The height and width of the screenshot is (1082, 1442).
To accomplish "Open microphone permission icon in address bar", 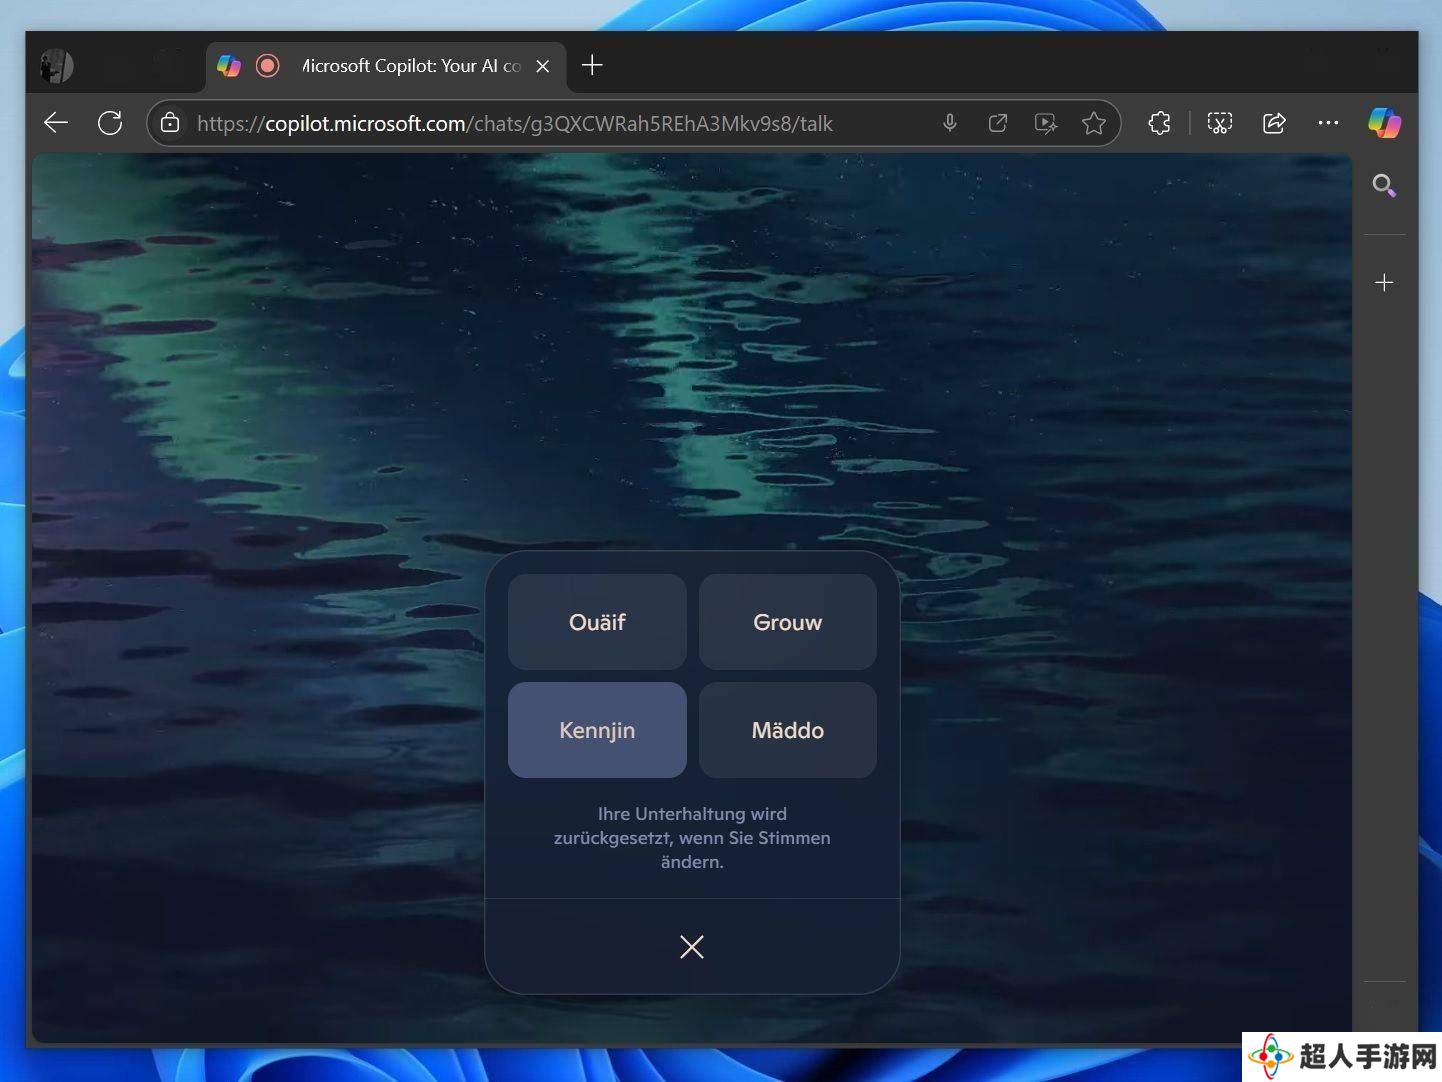I will click(950, 123).
